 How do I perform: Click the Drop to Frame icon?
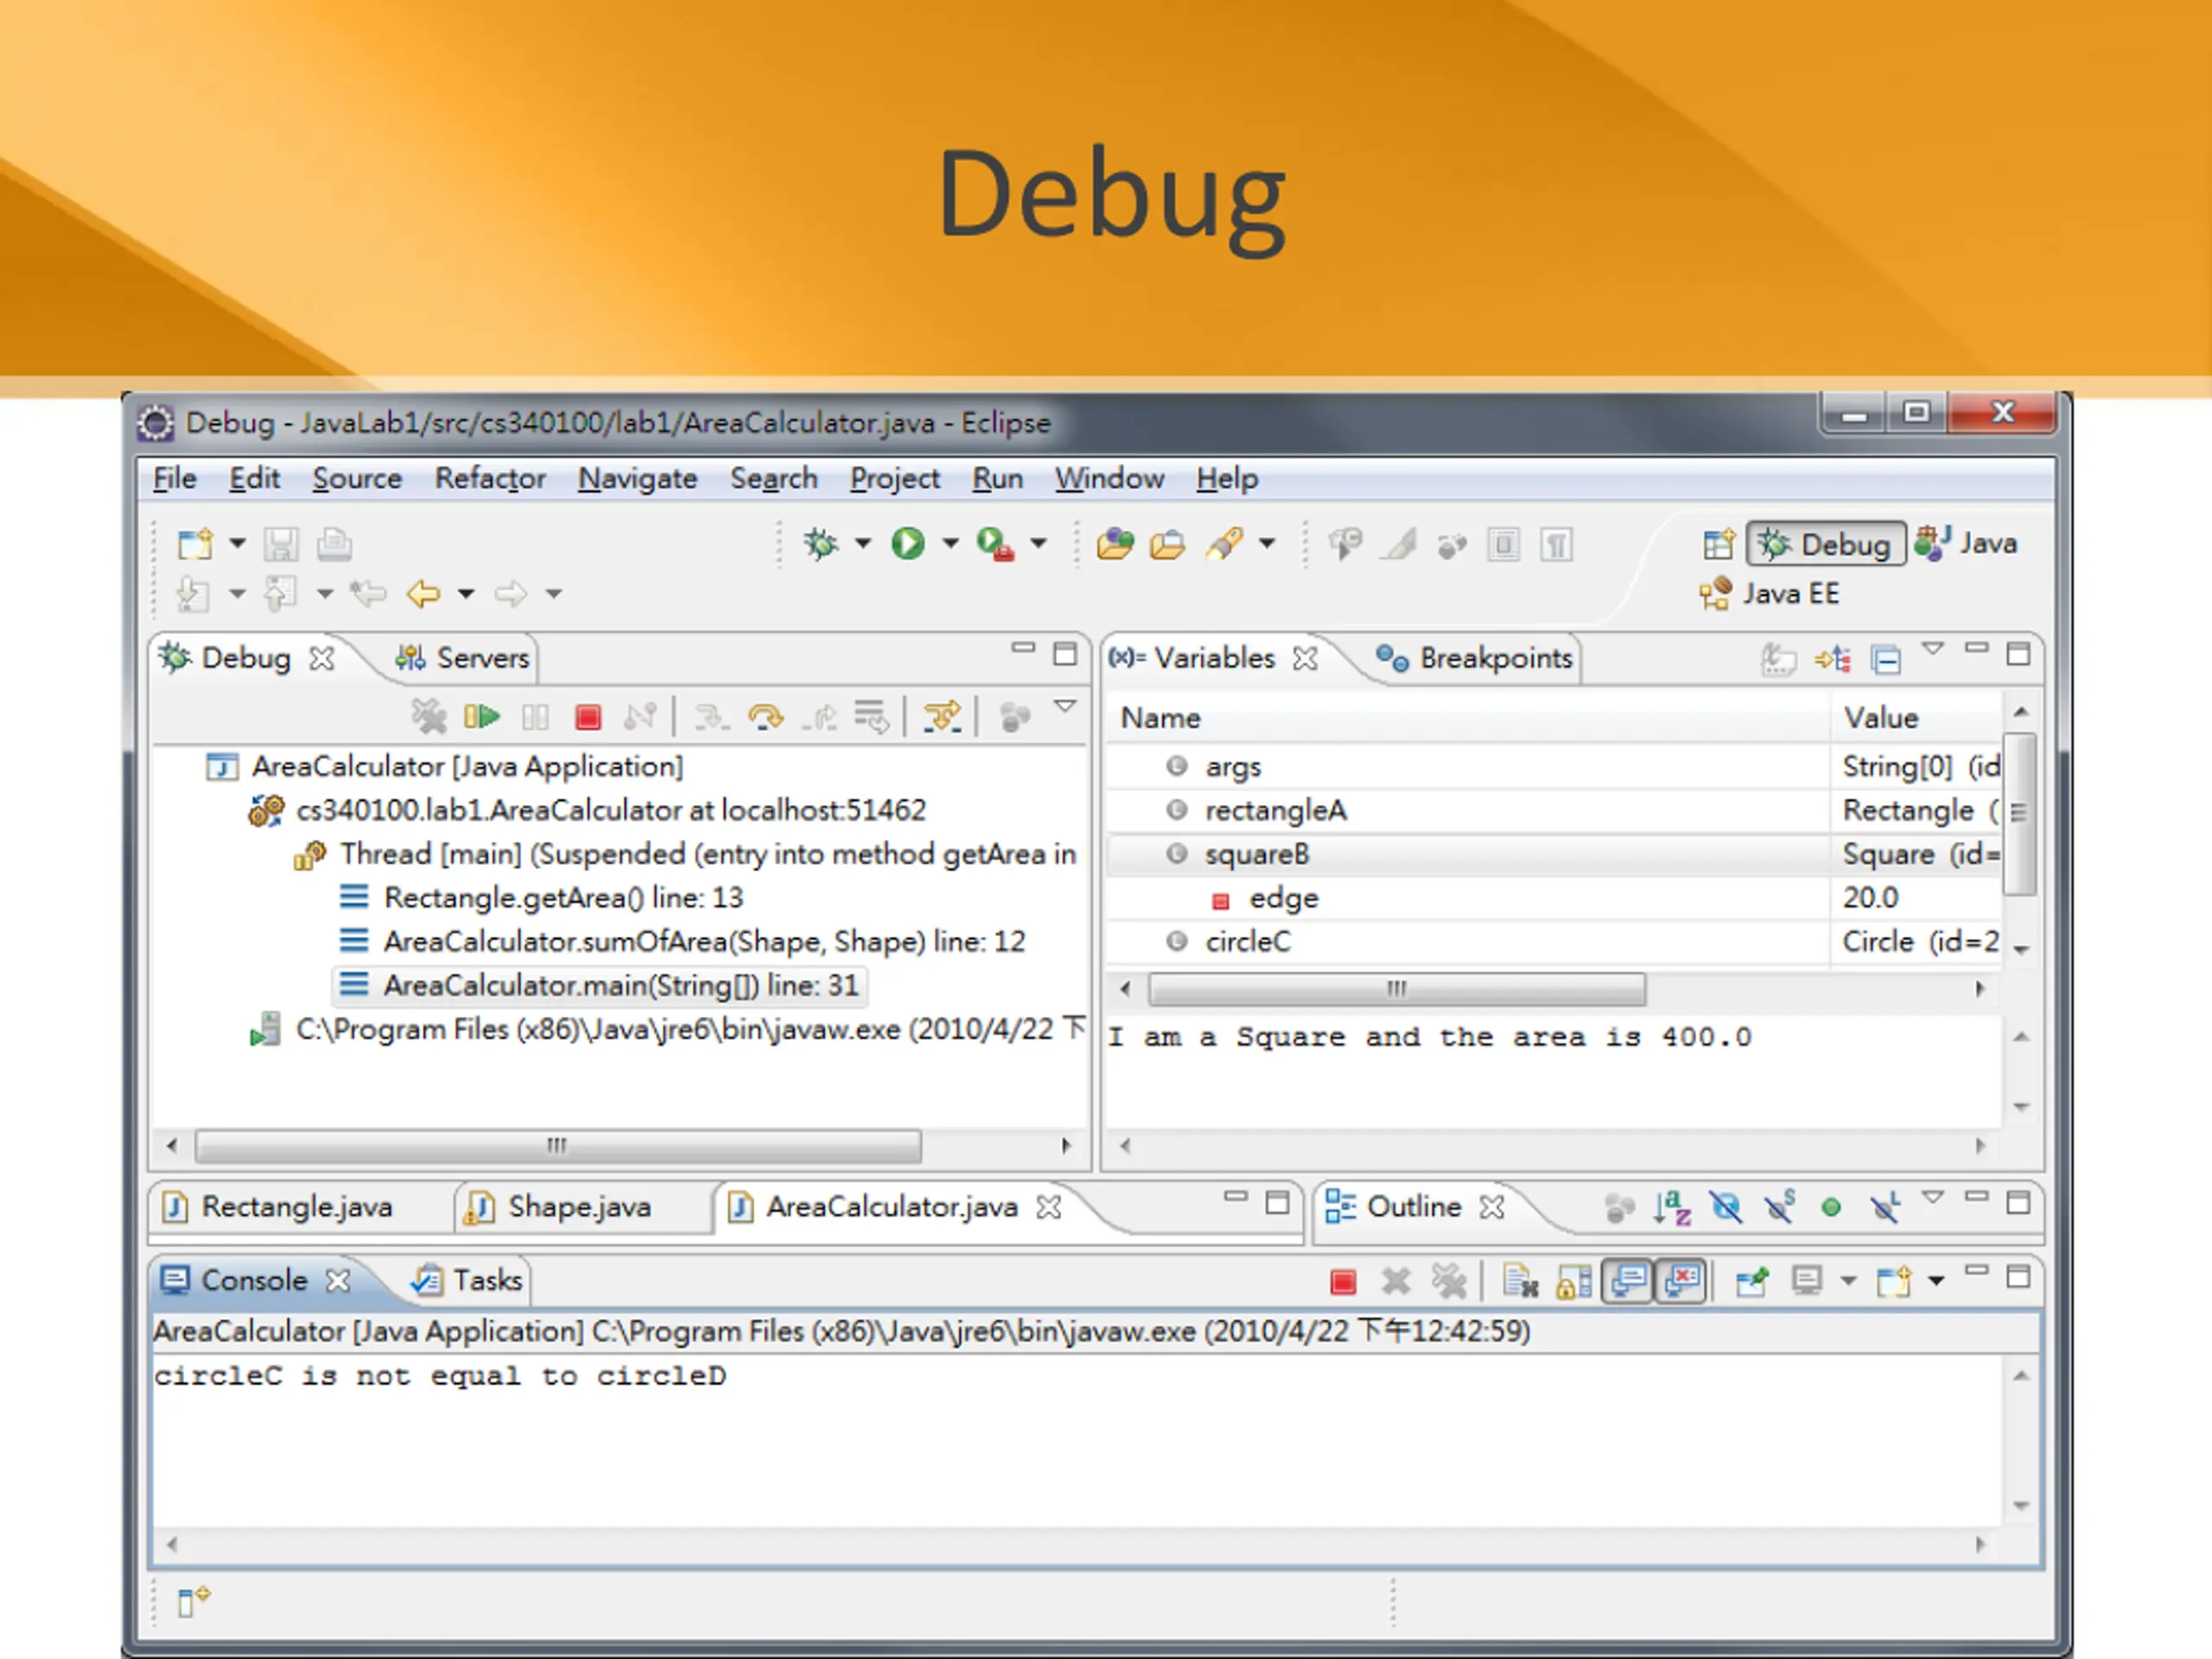871,716
